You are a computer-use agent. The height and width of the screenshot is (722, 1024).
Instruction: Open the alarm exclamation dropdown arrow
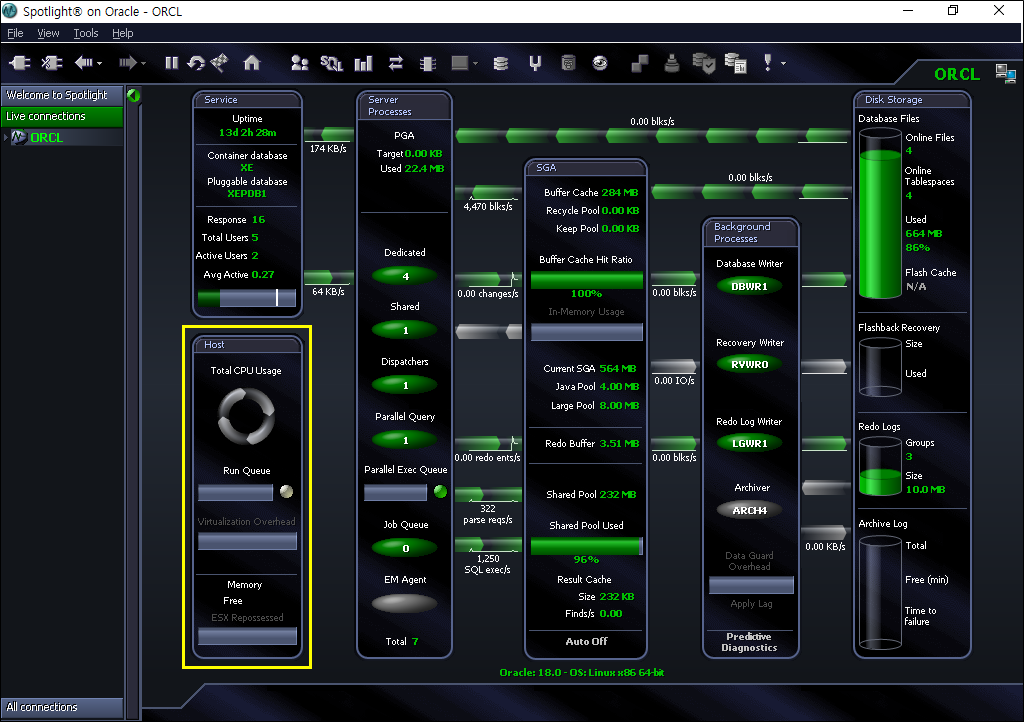[x=783, y=64]
